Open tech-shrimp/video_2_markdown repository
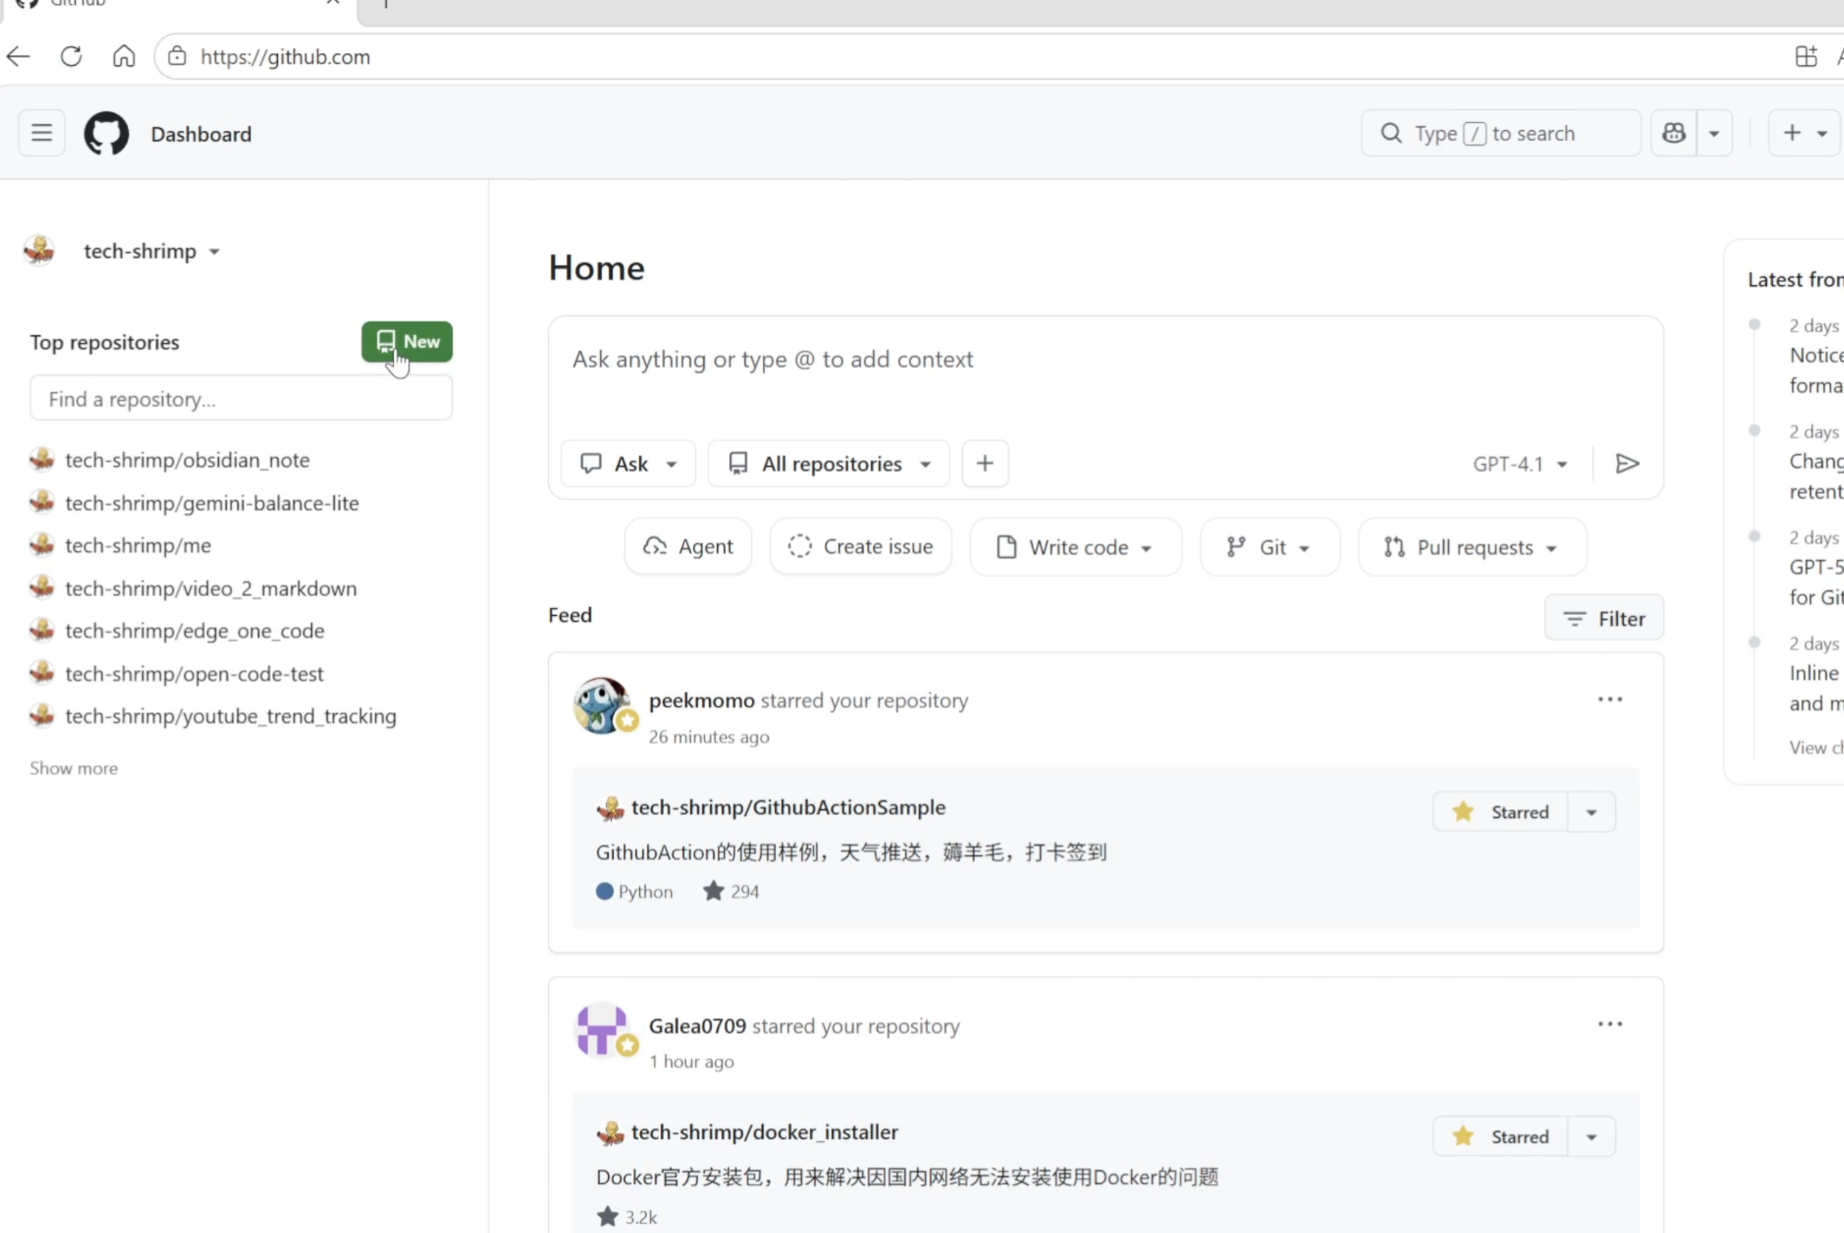Viewport: 1844px width, 1233px height. coord(211,588)
